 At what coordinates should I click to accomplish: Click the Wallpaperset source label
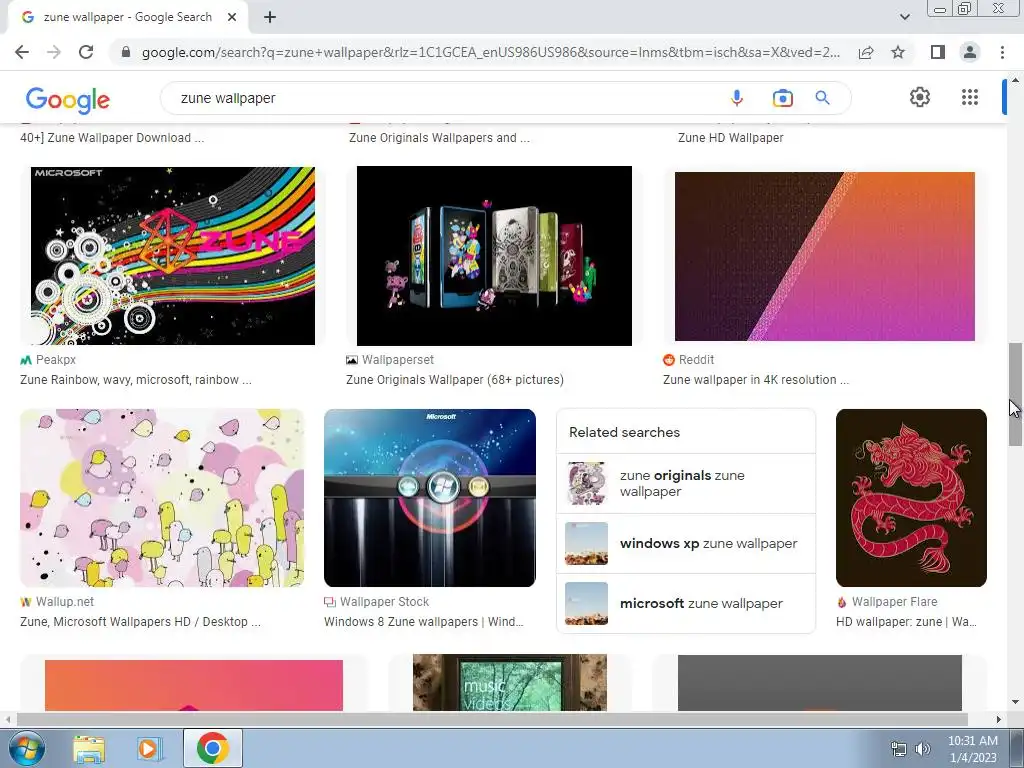[x=398, y=360]
